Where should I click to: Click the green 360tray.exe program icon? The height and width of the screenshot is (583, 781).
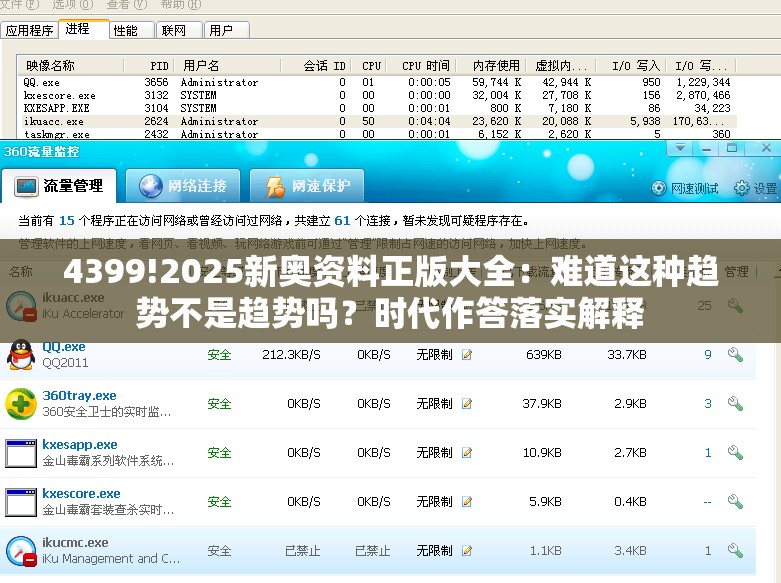click(x=21, y=404)
